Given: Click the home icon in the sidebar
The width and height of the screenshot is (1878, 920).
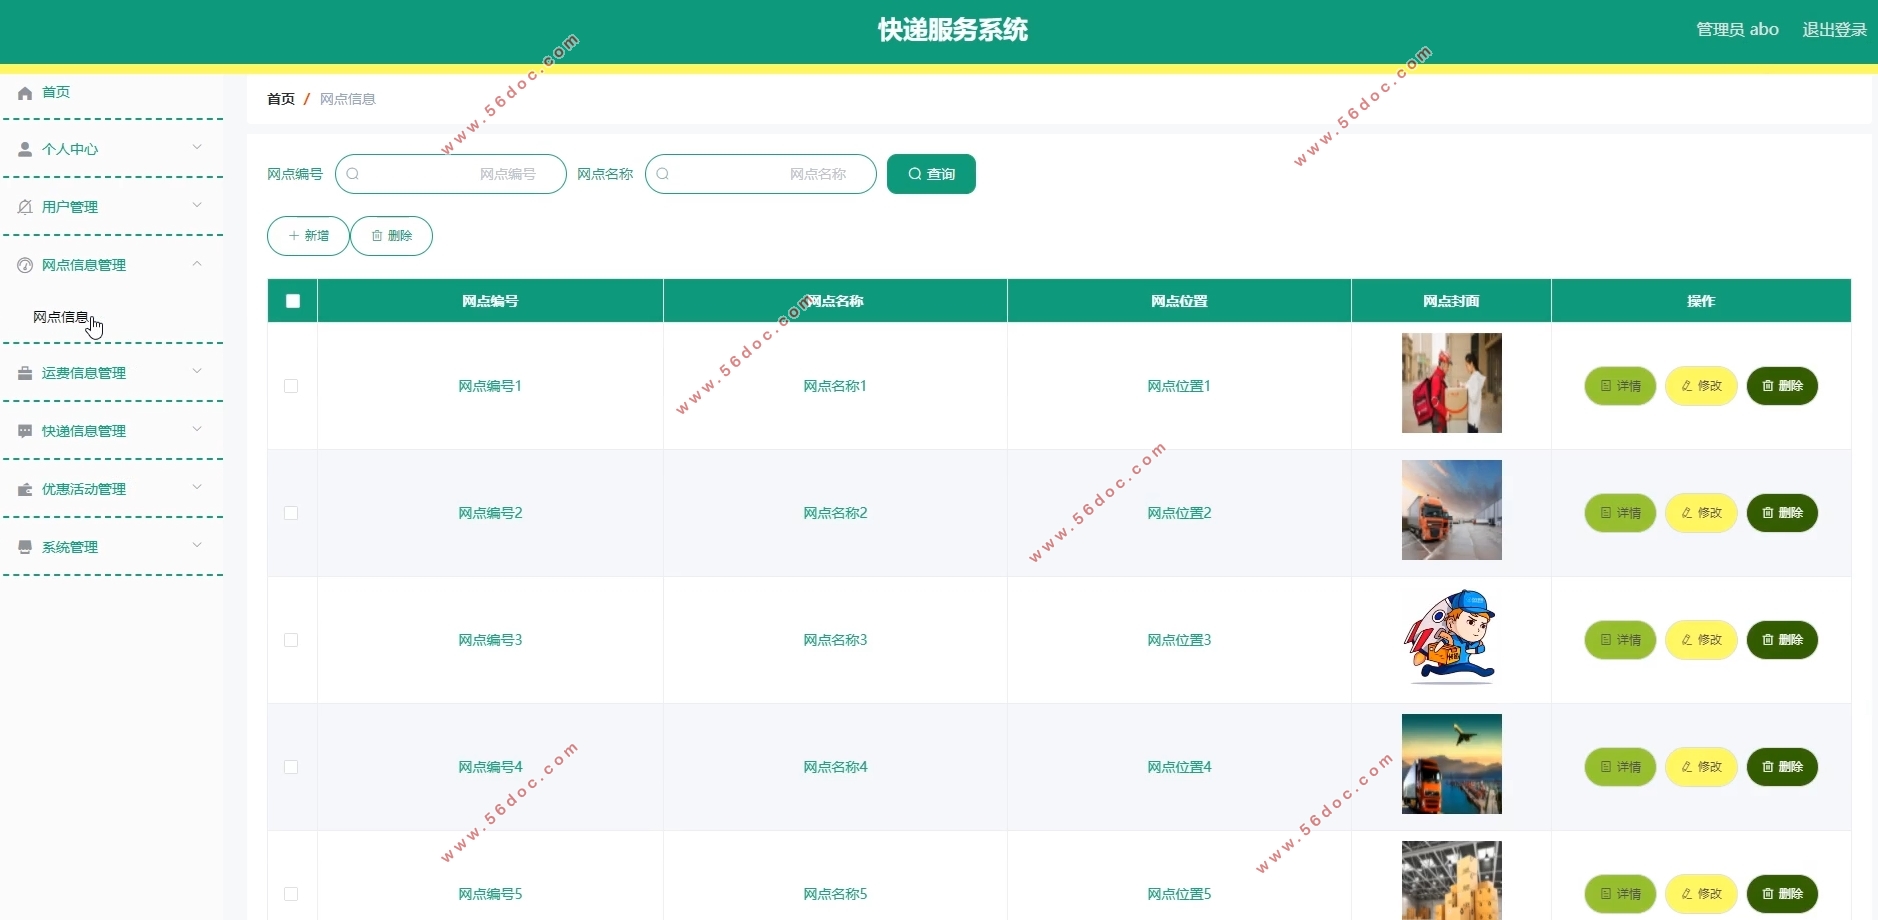Looking at the screenshot, I should (x=25, y=93).
